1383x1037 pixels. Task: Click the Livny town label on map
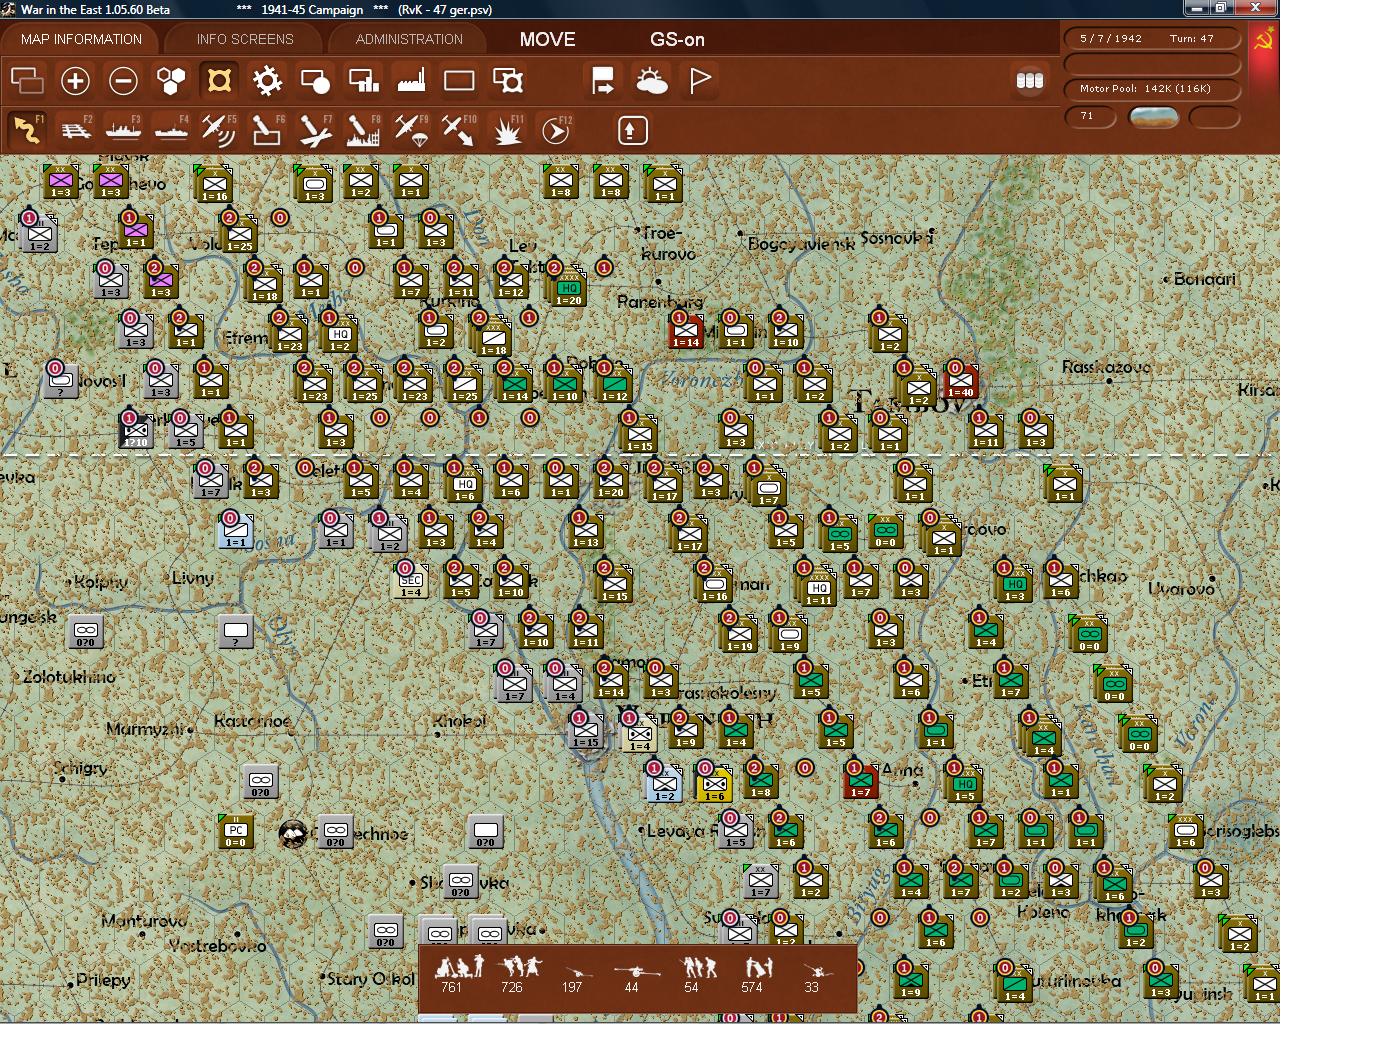pos(192,578)
